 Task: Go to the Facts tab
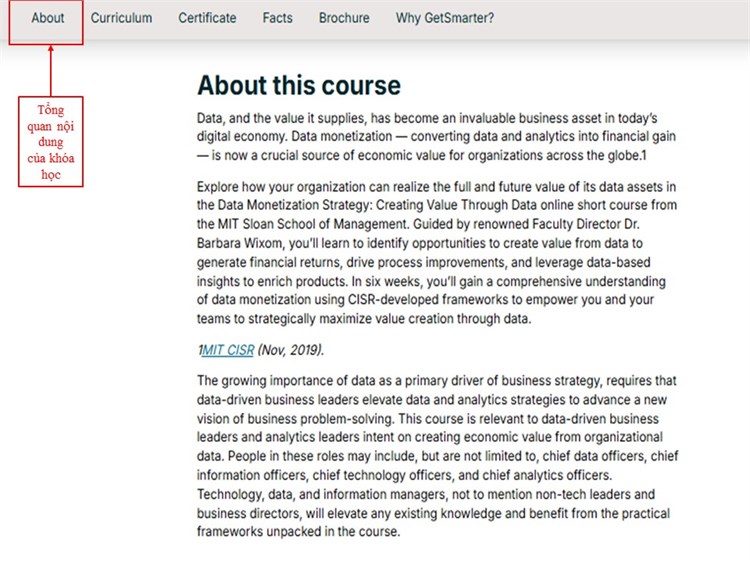pos(277,18)
